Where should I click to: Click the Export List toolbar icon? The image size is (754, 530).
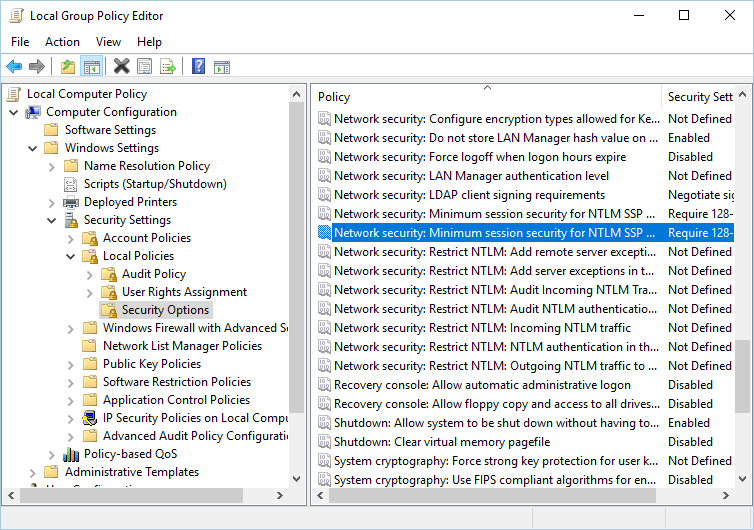pos(168,66)
